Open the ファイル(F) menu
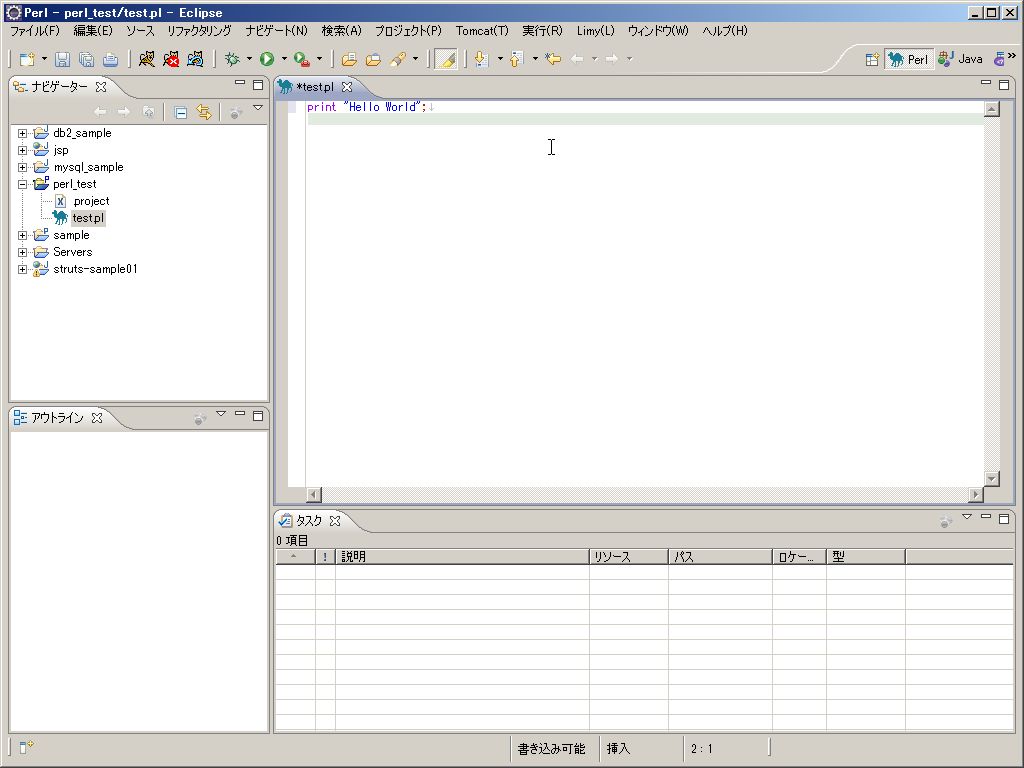1024x768 pixels. pyautogui.click(x=35, y=31)
